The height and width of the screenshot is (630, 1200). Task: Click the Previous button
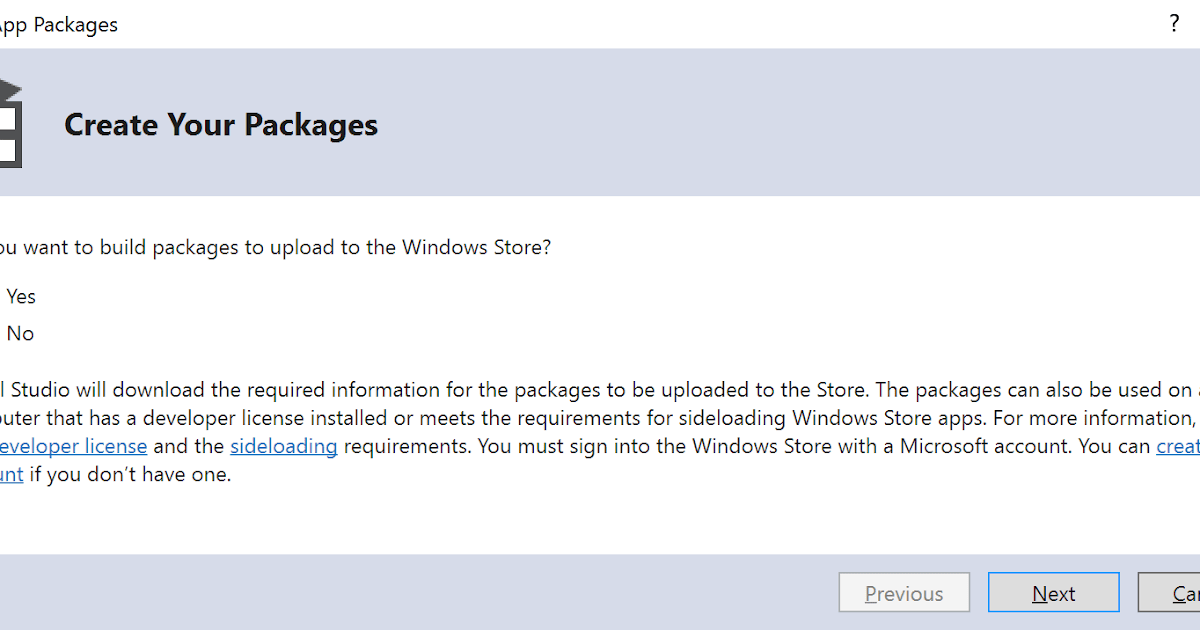pos(903,592)
